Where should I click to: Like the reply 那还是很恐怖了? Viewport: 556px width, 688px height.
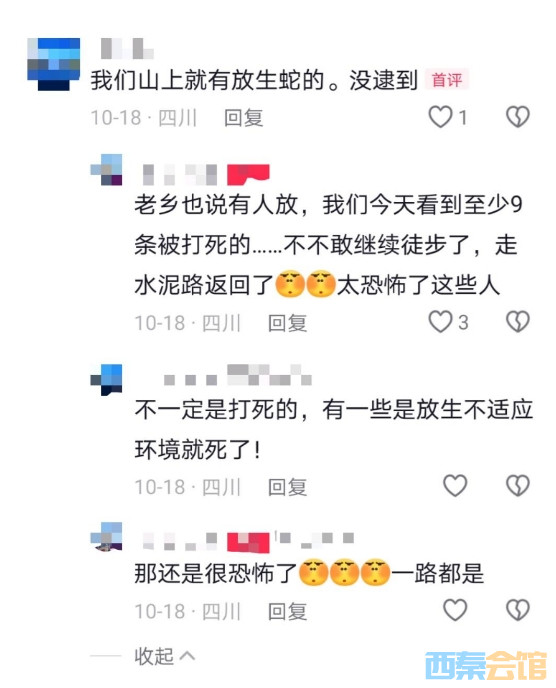click(455, 610)
